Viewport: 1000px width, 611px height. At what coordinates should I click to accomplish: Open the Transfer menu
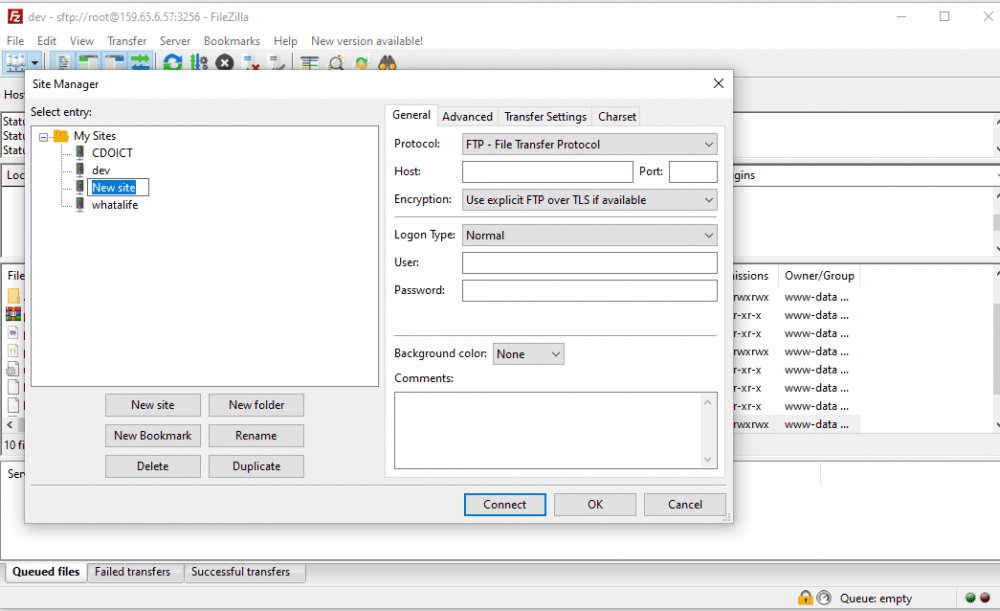click(127, 41)
